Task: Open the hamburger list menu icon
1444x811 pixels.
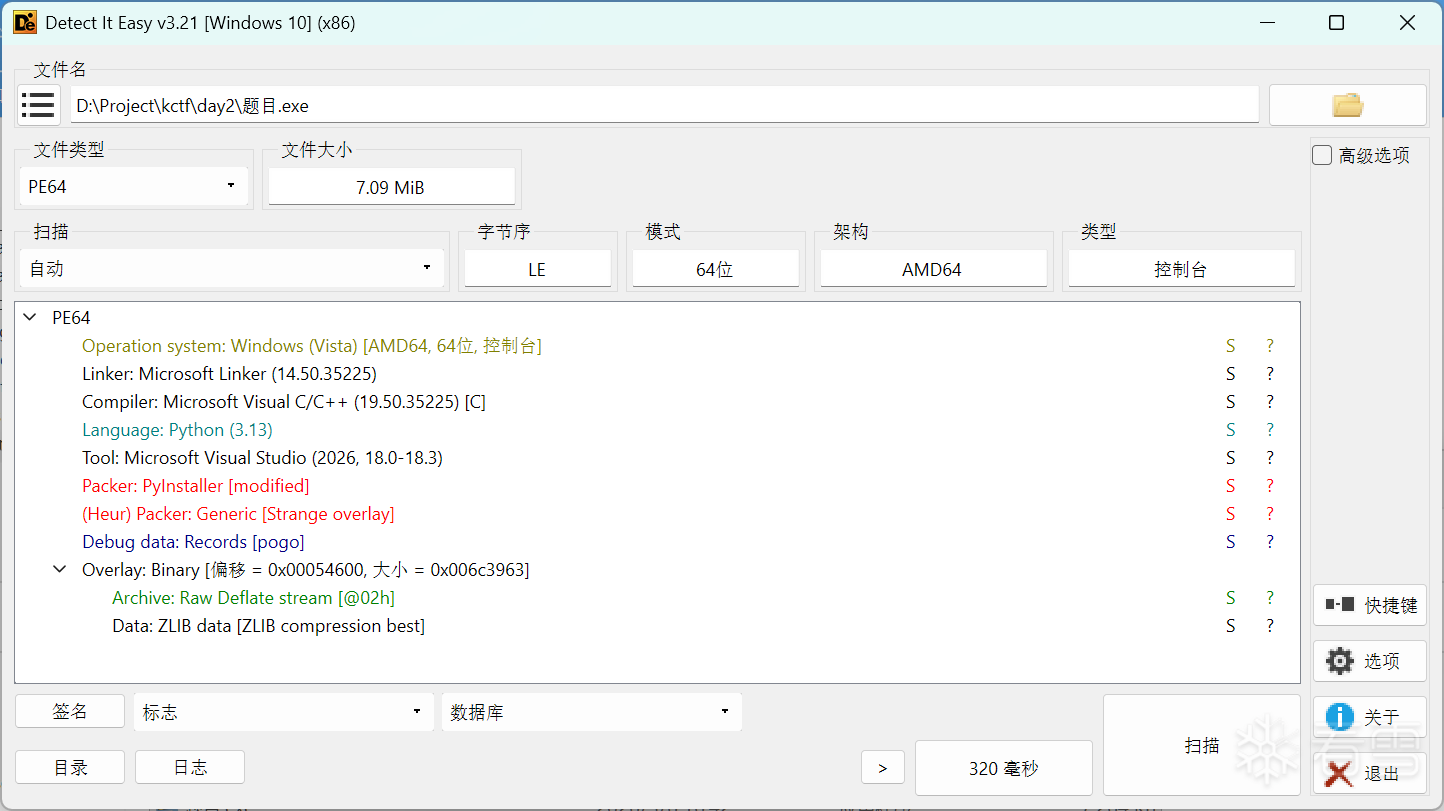Action: point(39,104)
